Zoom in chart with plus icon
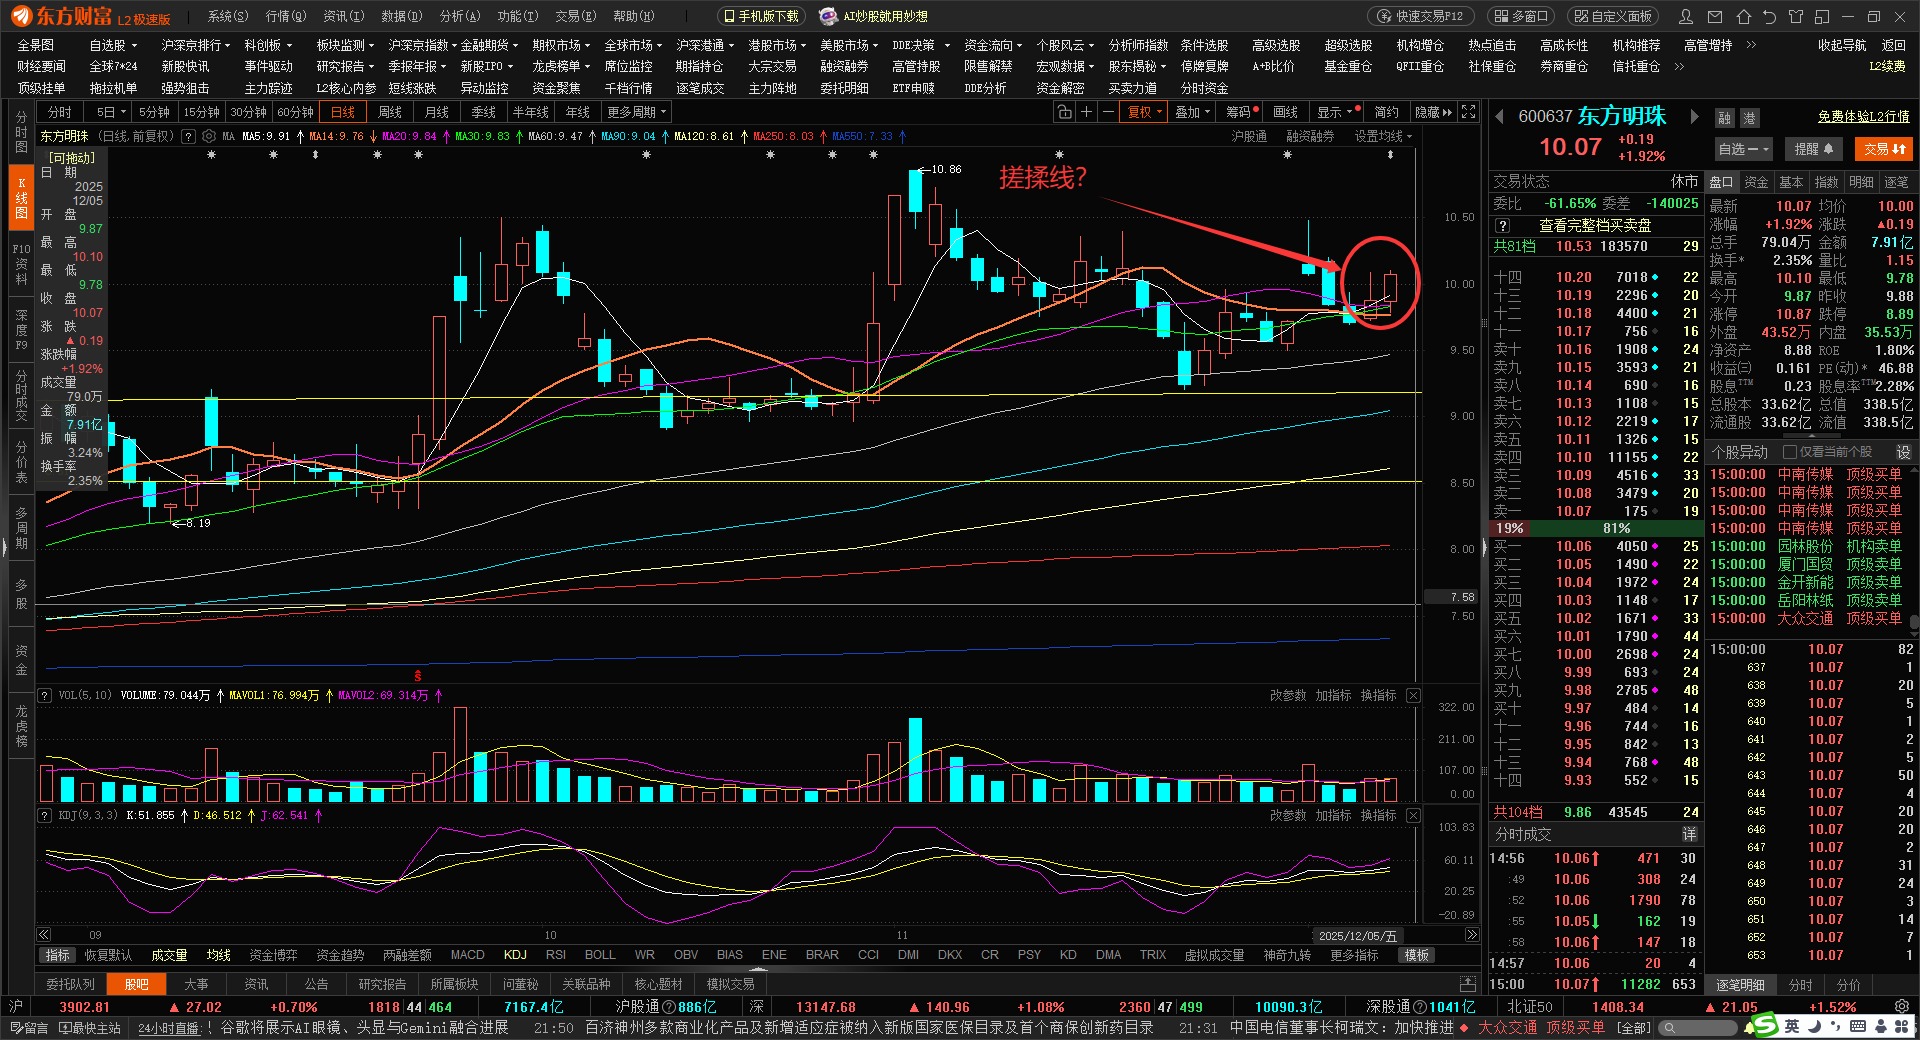 [1087, 112]
